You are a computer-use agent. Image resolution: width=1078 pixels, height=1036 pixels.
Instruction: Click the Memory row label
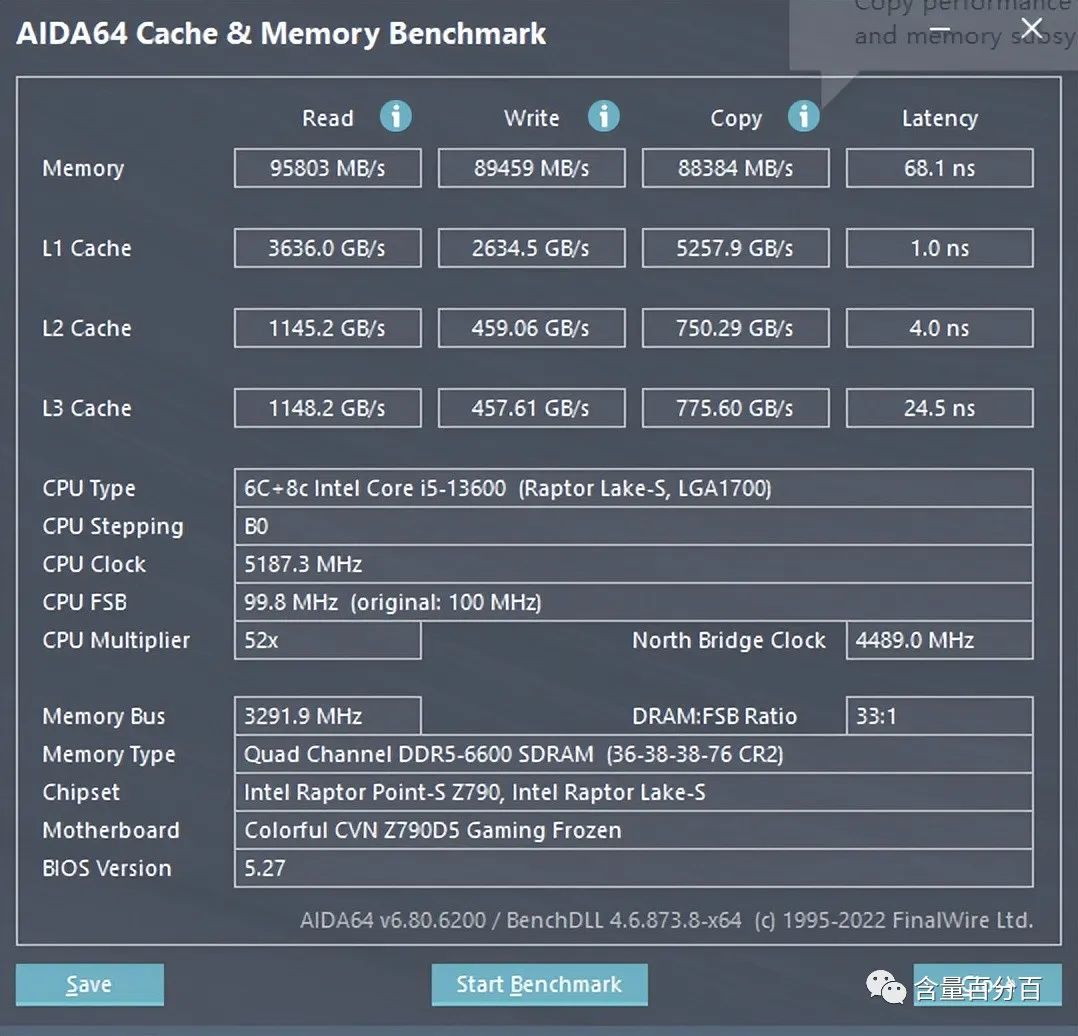(83, 168)
